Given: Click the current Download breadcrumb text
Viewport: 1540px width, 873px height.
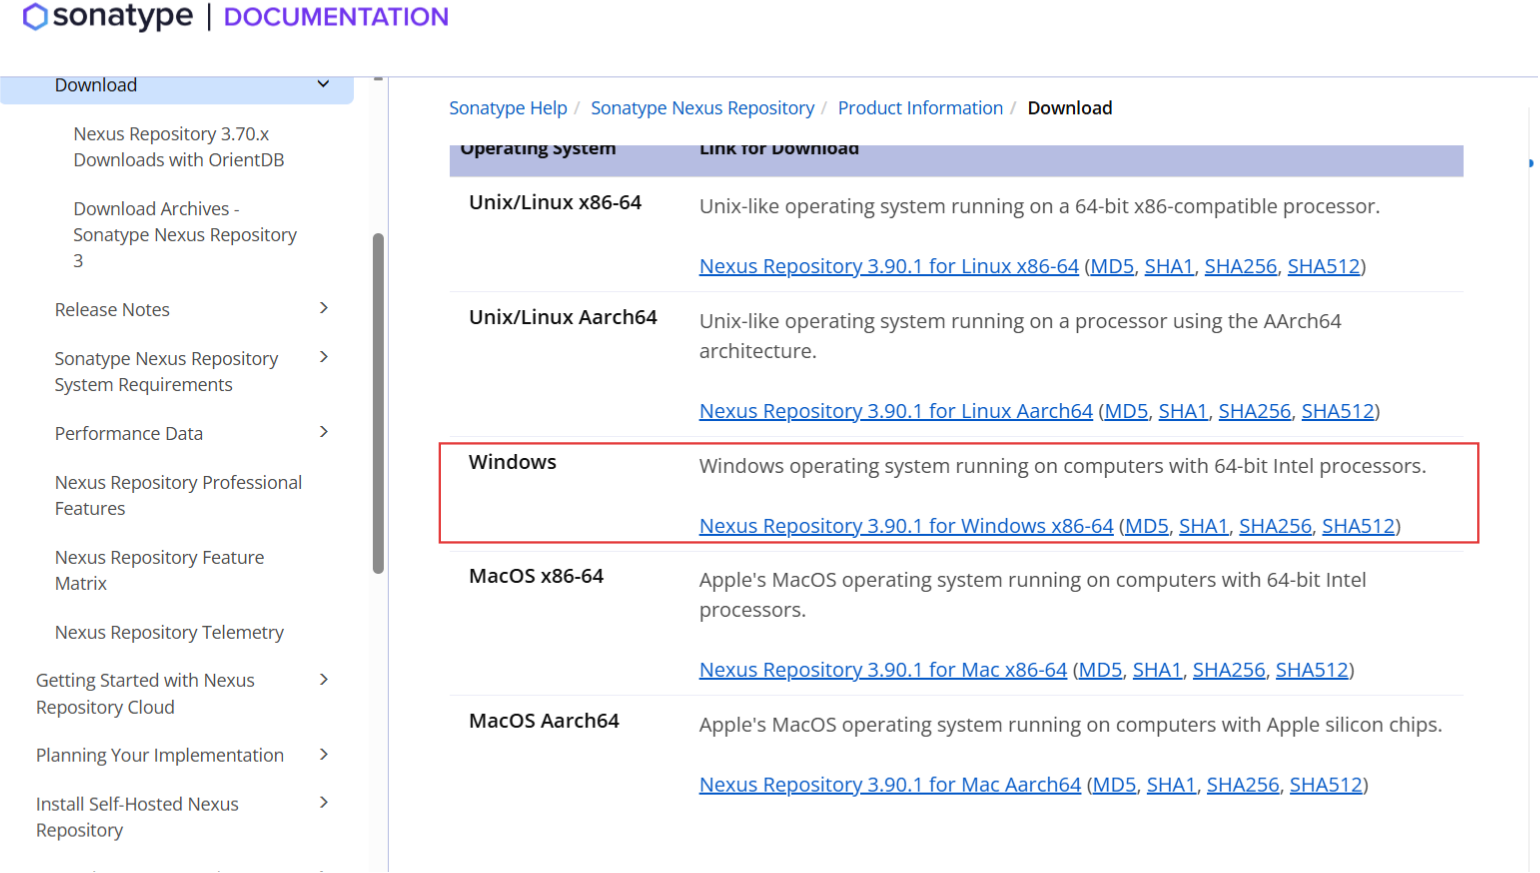Looking at the screenshot, I should [1069, 108].
